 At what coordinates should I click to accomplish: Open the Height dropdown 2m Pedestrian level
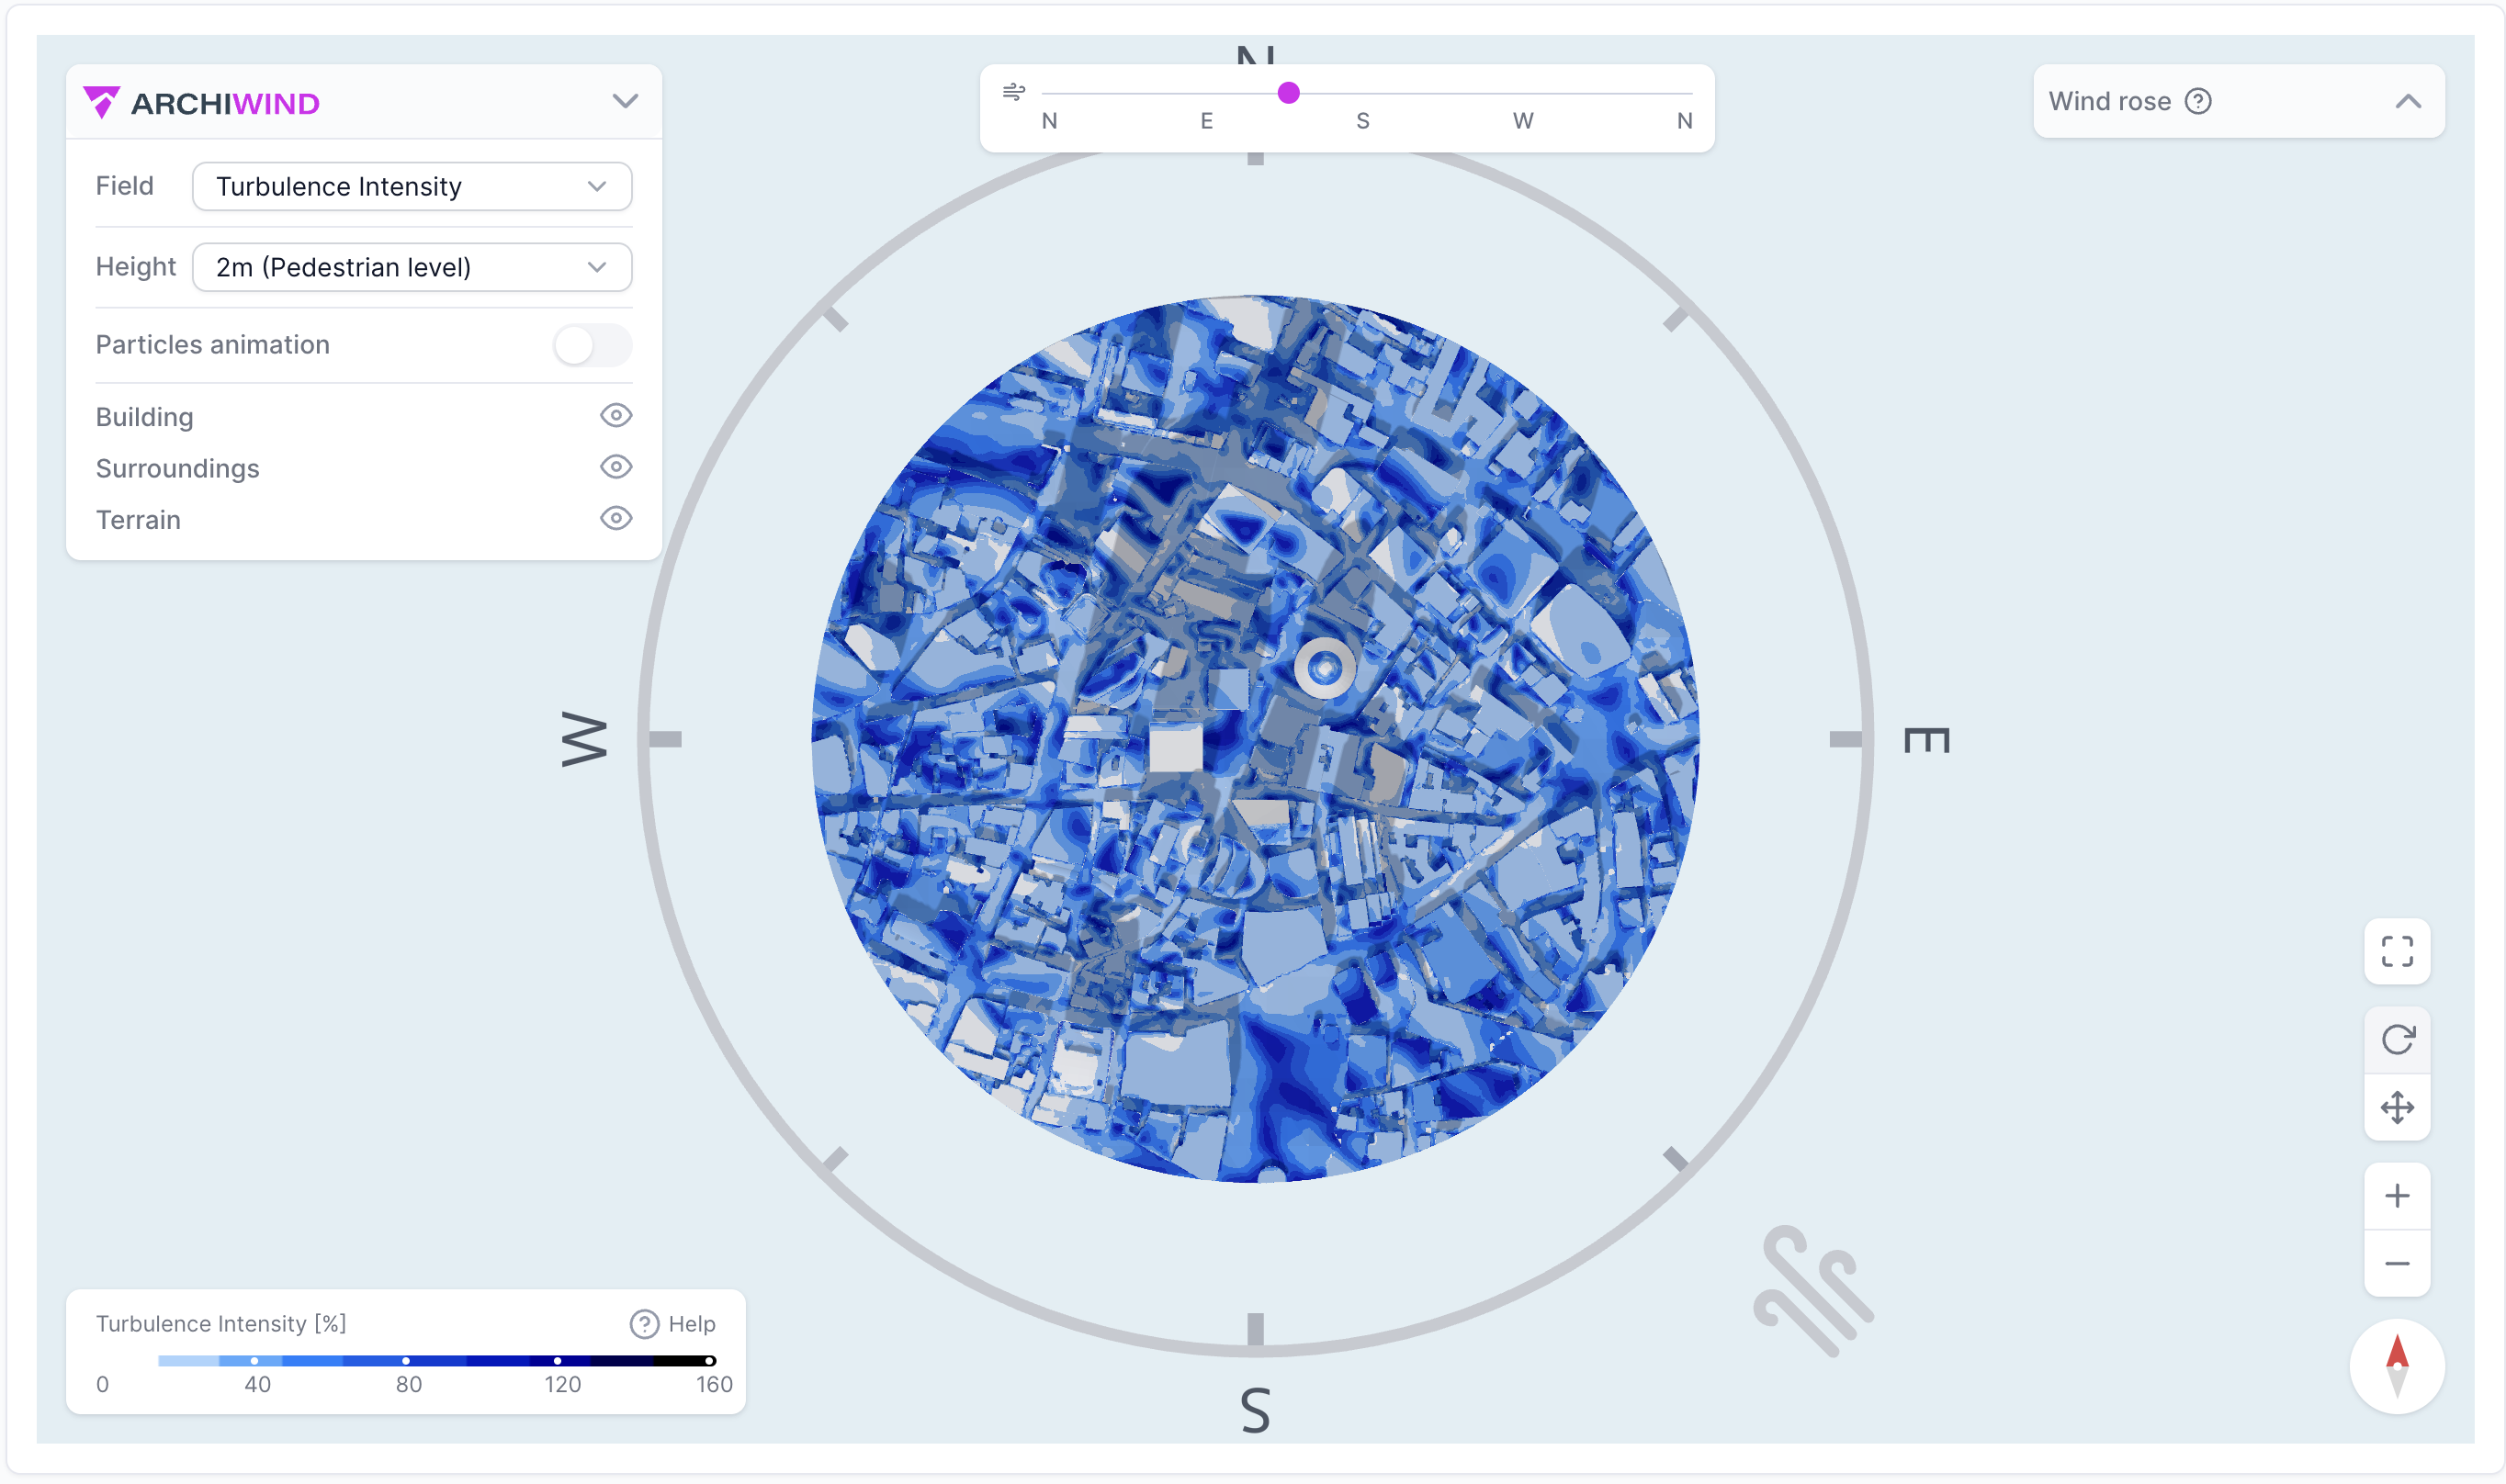411,267
